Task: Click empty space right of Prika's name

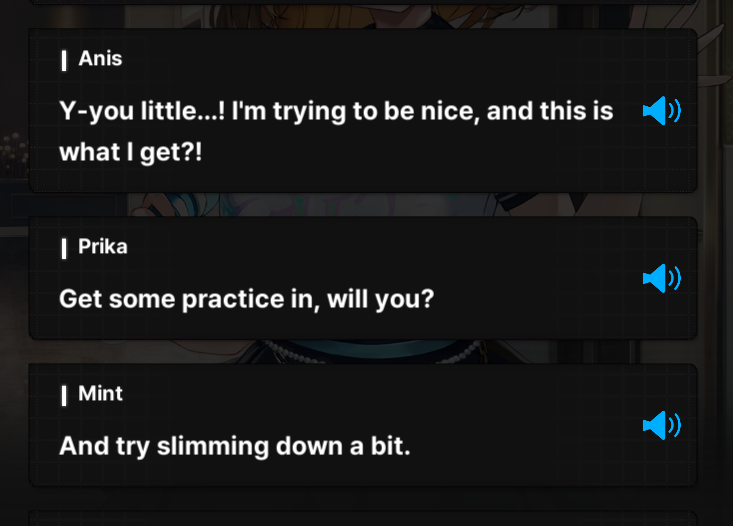Action: pyautogui.click(x=374, y=247)
